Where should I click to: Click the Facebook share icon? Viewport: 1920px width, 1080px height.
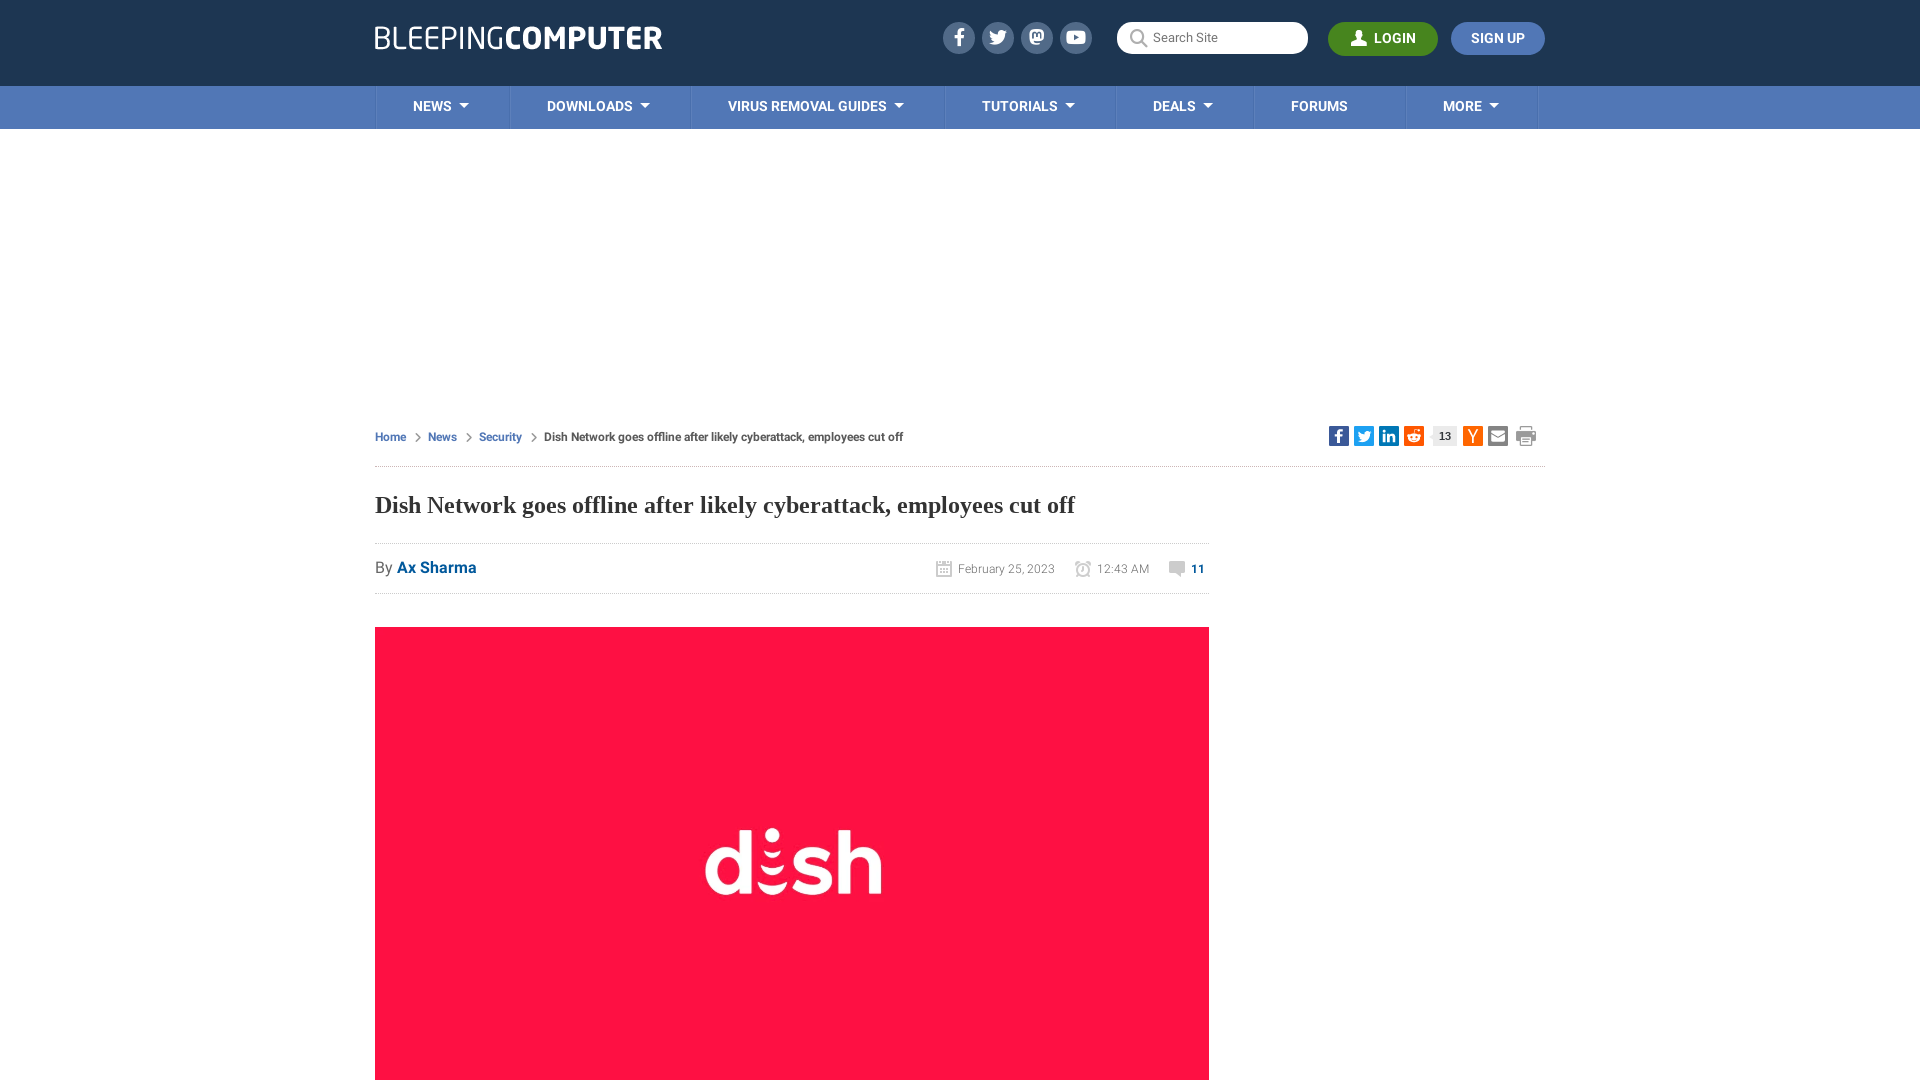(x=1338, y=435)
